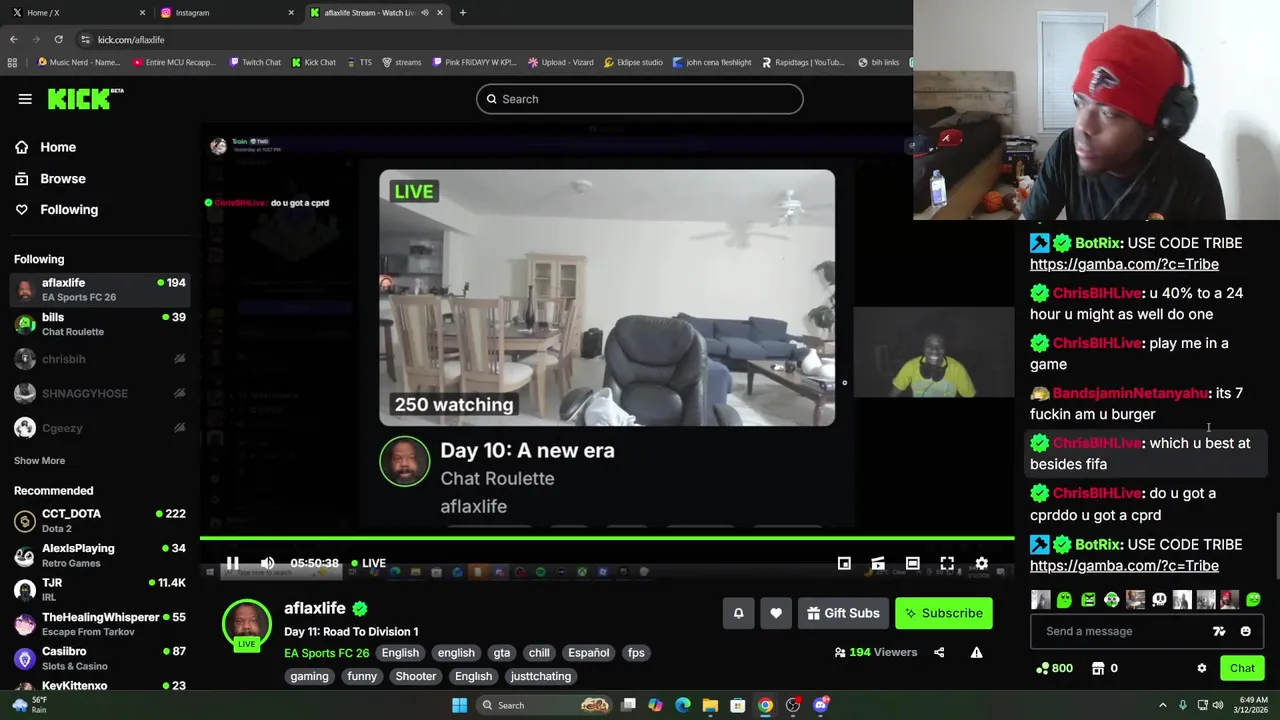Open the Kick hamburger sidebar menu
This screenshot has height=720, width=1280.
tap(25, 99)
